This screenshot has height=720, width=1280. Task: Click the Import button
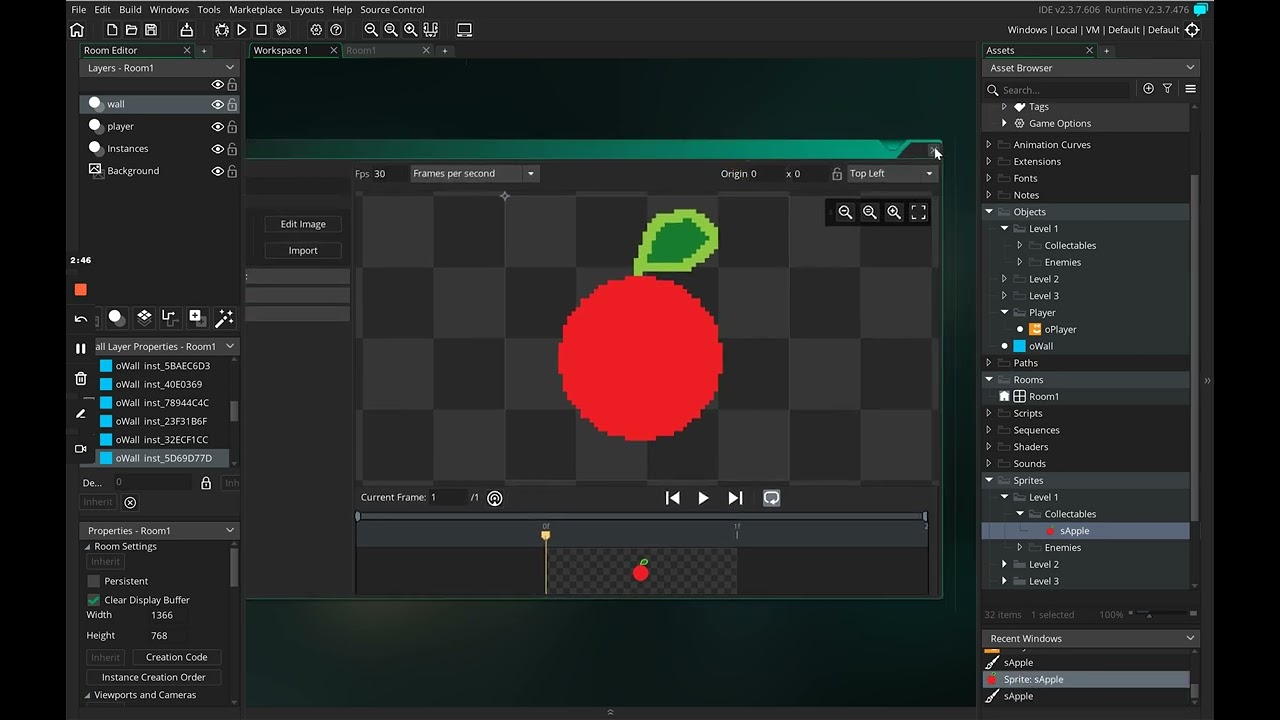point(303,251)
